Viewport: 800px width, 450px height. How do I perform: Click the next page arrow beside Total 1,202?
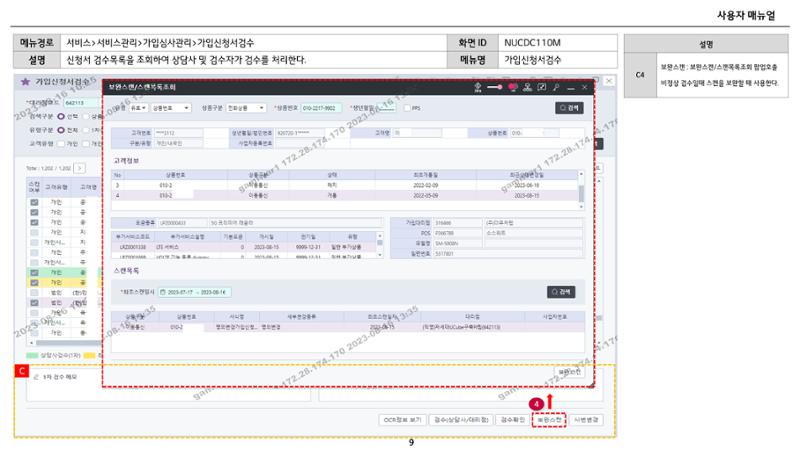click(80, 168)
